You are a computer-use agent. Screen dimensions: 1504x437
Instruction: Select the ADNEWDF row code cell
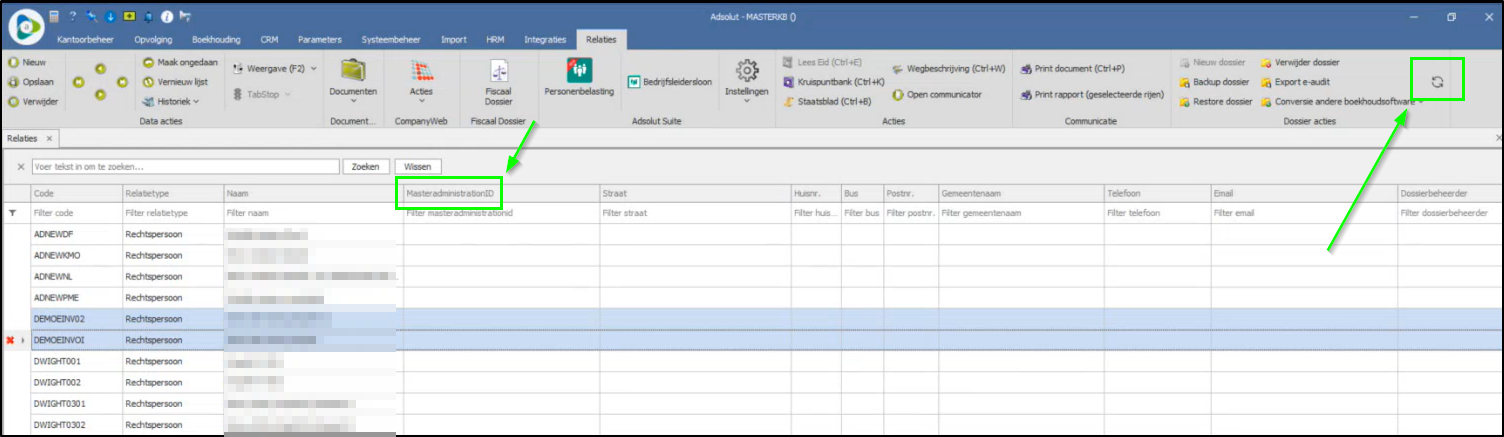75,235
